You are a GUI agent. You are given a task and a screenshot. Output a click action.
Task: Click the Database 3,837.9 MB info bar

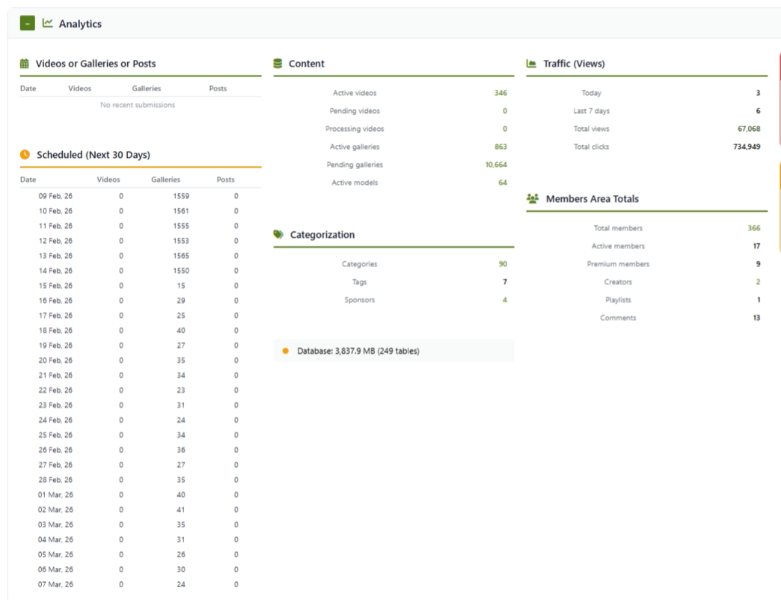pyautogui.click(x=393, y=351)
